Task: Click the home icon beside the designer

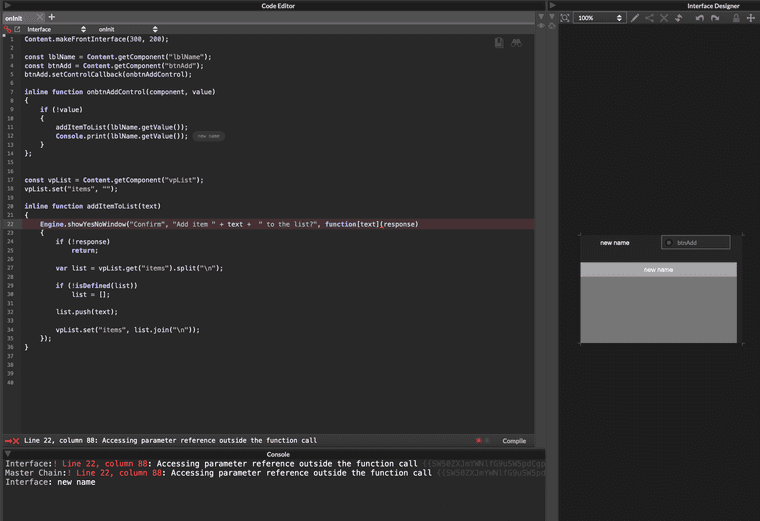Action: (552, 26)
